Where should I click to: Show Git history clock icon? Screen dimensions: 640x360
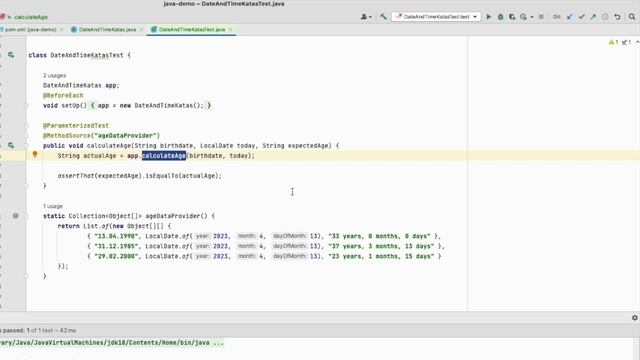click(x=605, y=17)
